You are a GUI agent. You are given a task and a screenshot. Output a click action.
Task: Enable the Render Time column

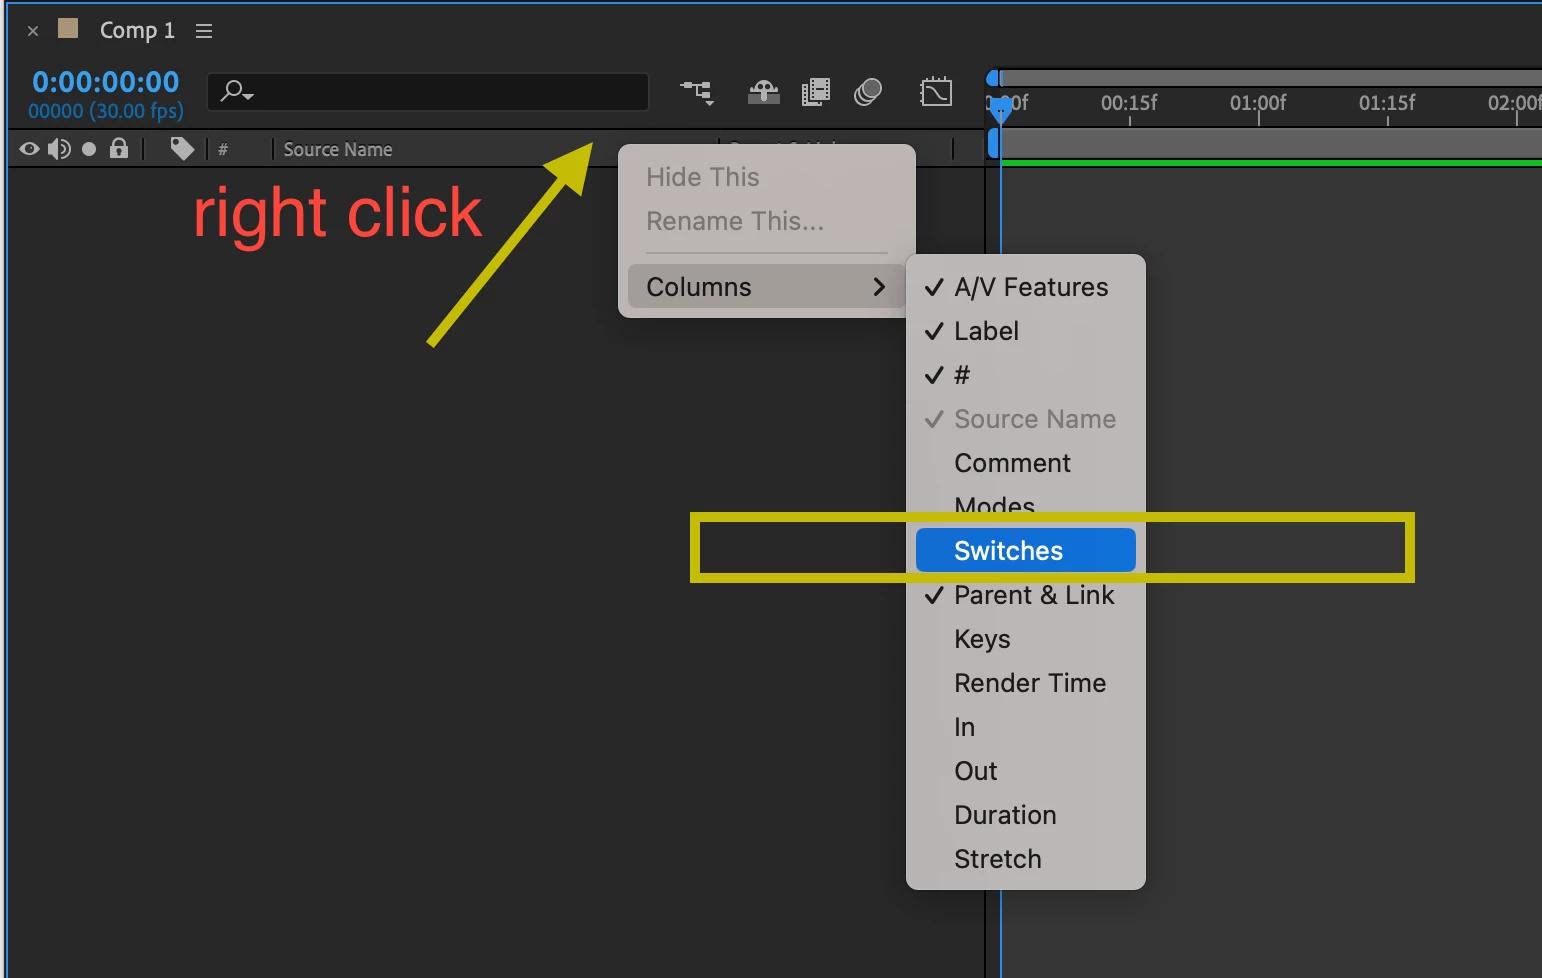[1026, 683]
